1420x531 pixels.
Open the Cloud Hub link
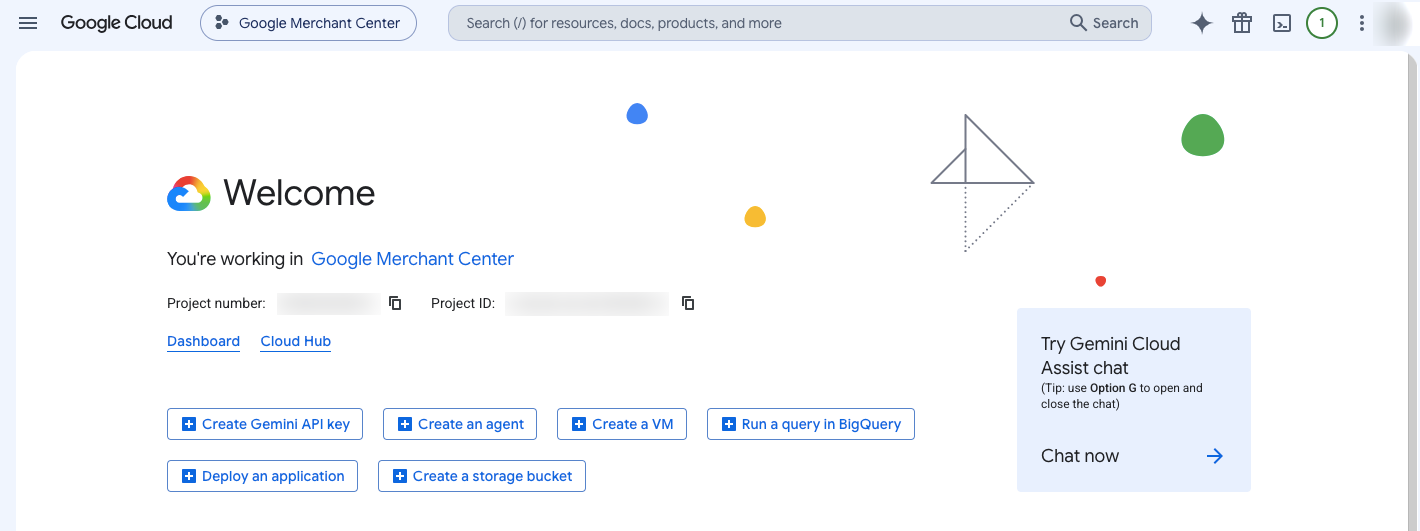pyautogui.click(x=296, y=341)
